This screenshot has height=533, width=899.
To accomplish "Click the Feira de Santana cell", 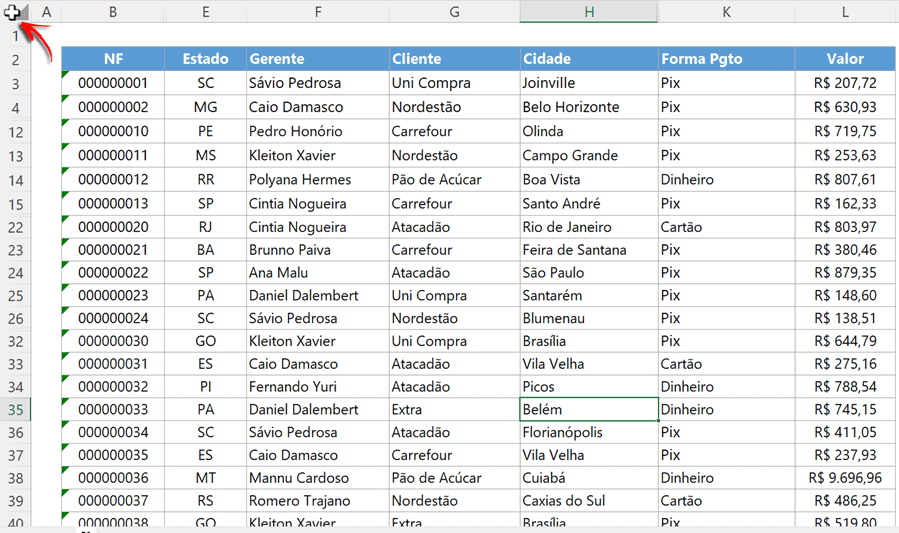I will click(588, 250).
